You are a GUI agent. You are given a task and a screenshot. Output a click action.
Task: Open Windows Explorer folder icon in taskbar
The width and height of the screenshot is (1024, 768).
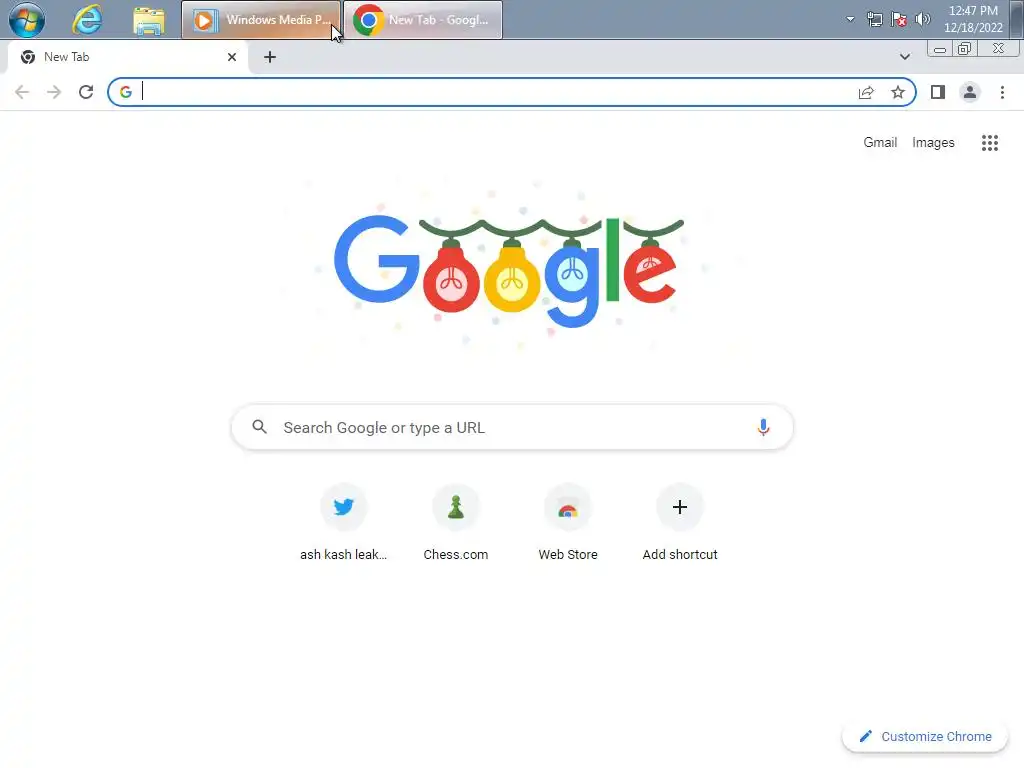point(149,20)
